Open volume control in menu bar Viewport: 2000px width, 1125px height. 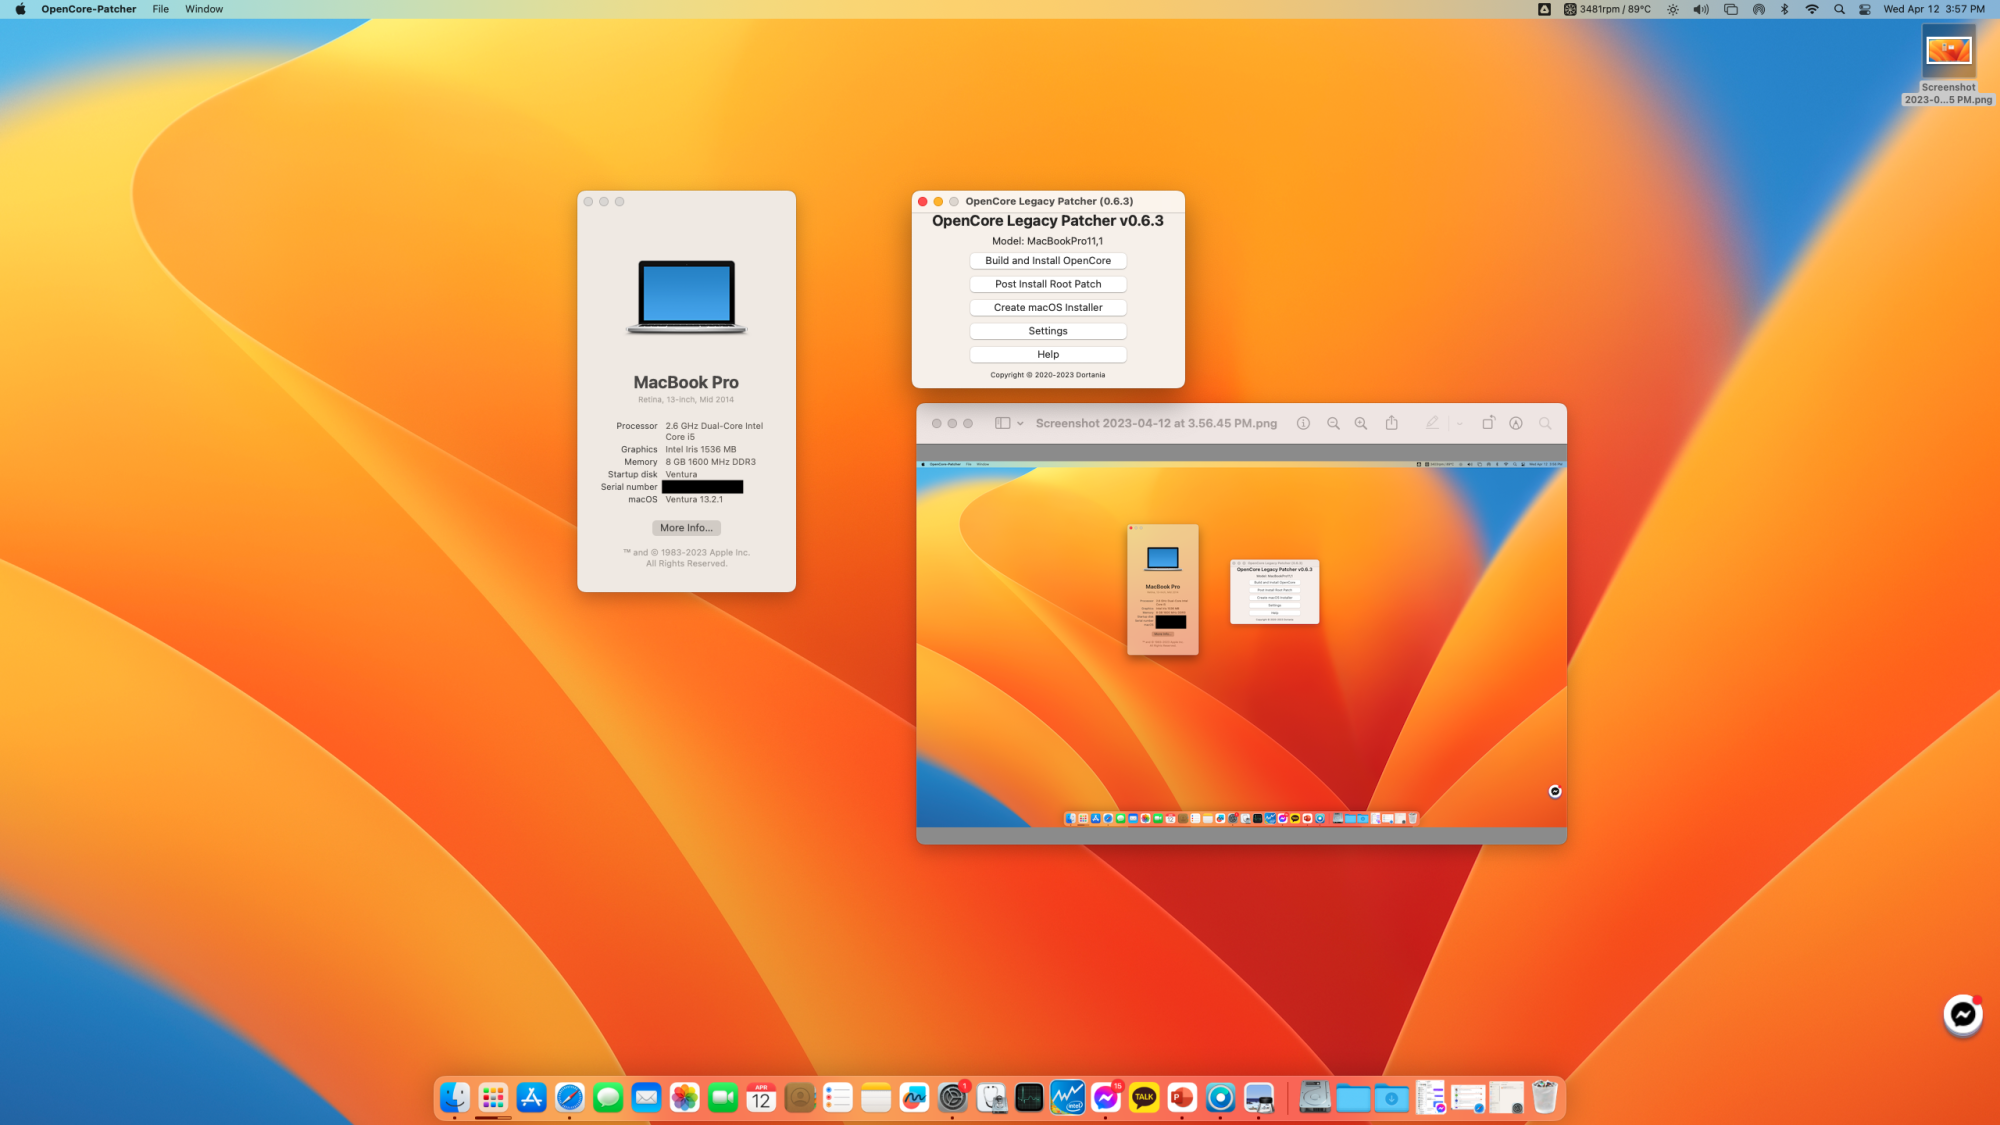1701,9
